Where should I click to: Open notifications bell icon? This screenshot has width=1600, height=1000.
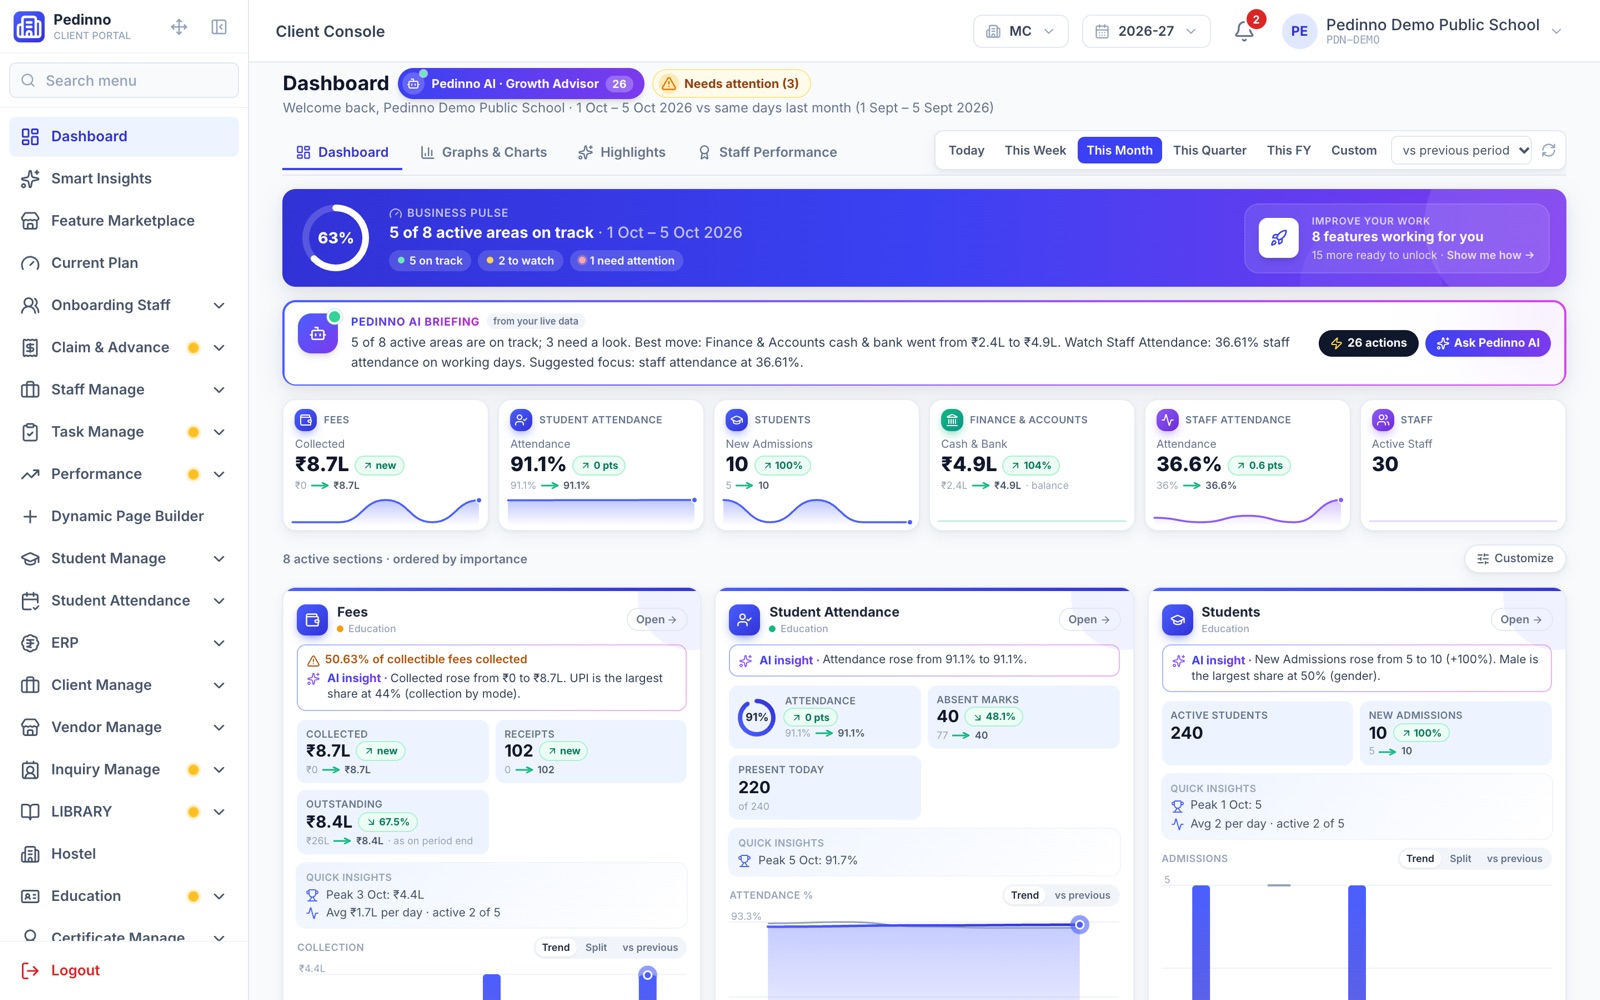pos(1244,31)
